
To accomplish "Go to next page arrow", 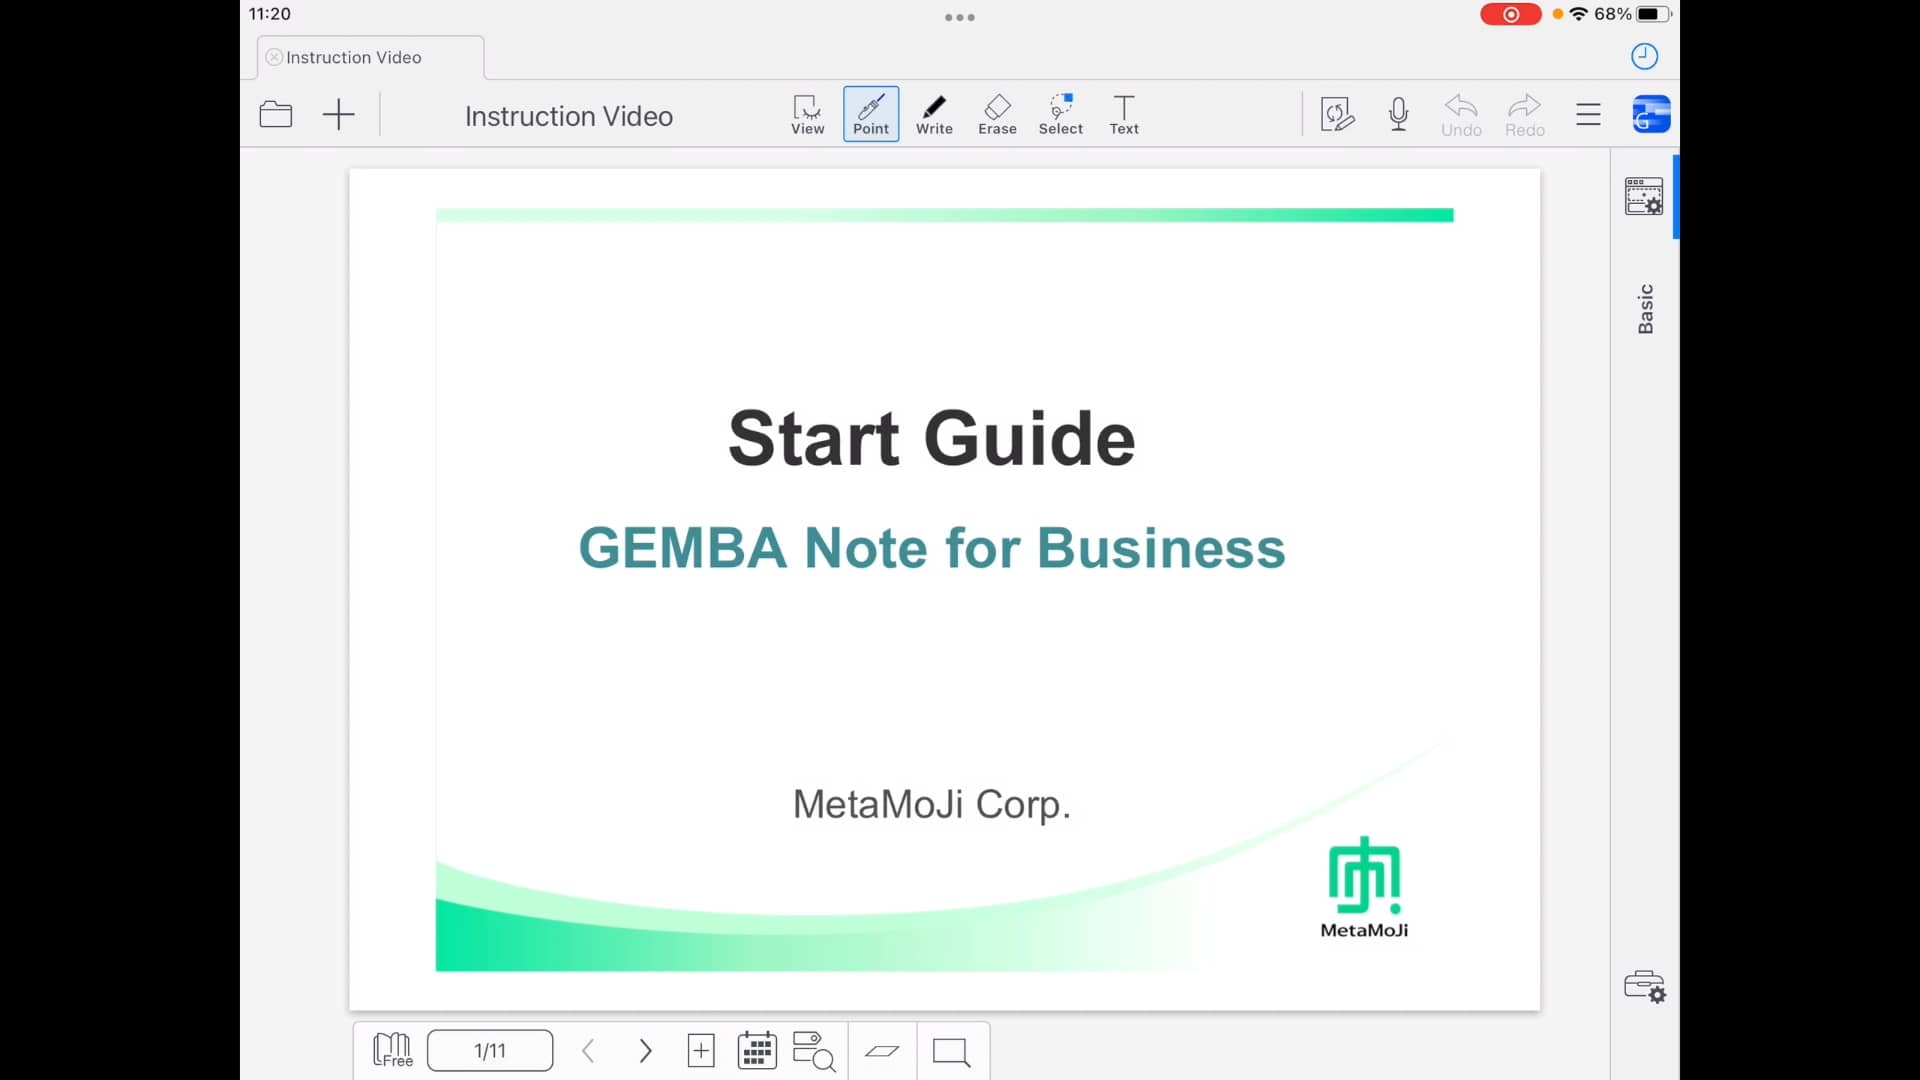I will (x=646, y=1051).
